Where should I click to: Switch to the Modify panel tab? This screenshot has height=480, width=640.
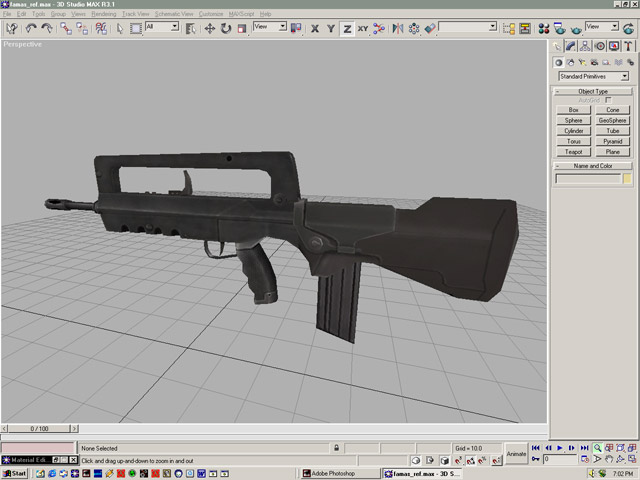[571, 46]
